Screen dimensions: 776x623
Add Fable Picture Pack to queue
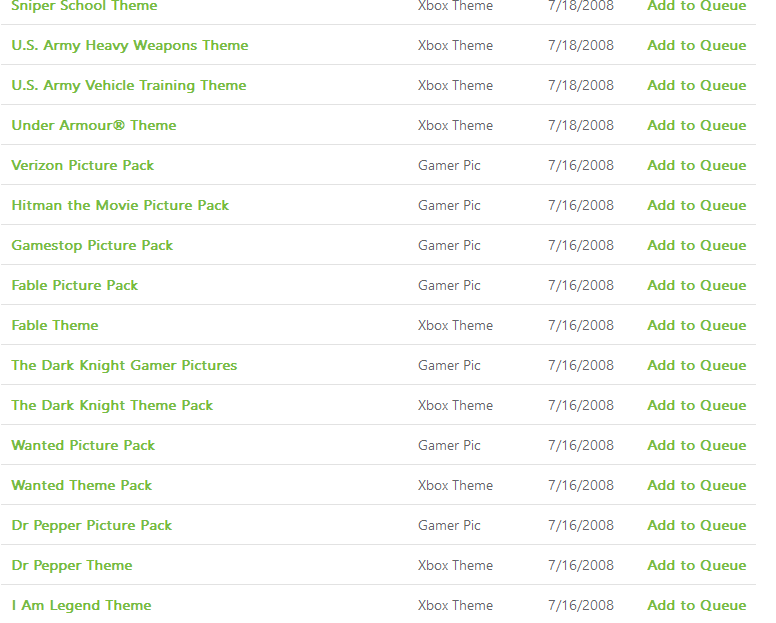click(697, 286)
